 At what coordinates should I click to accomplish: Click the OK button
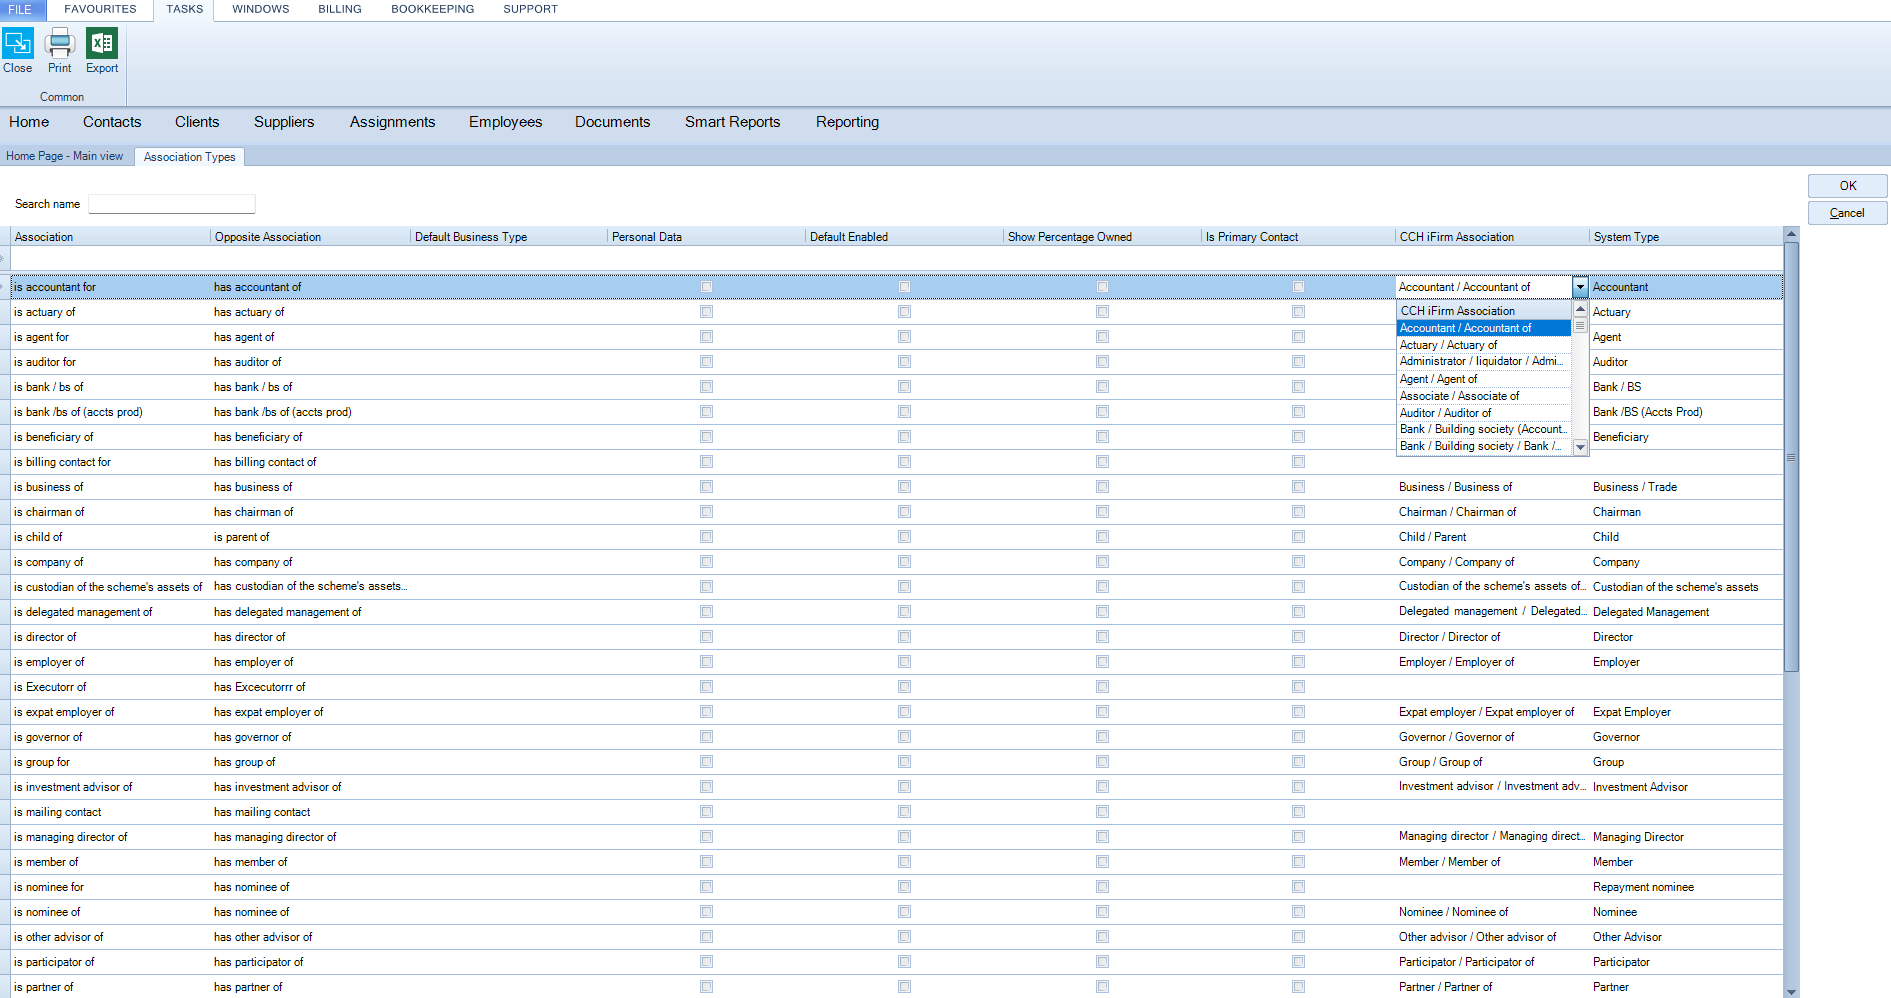click(x=1847, y=186)
